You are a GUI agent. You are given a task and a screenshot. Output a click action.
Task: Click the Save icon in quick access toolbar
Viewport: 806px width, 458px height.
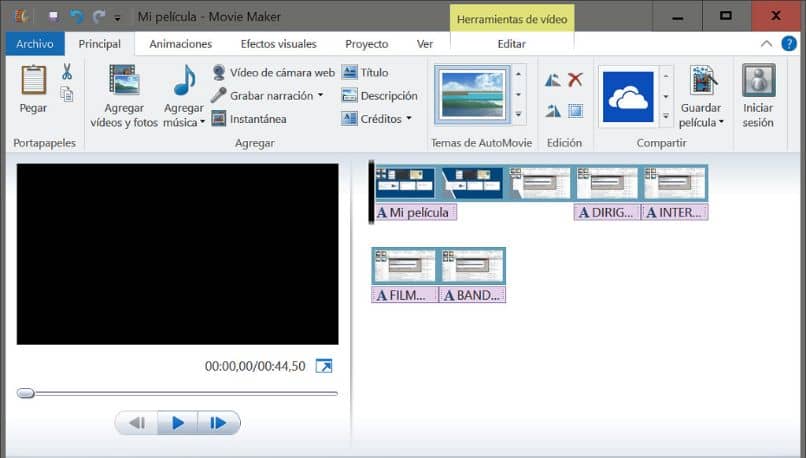point(53,17)
